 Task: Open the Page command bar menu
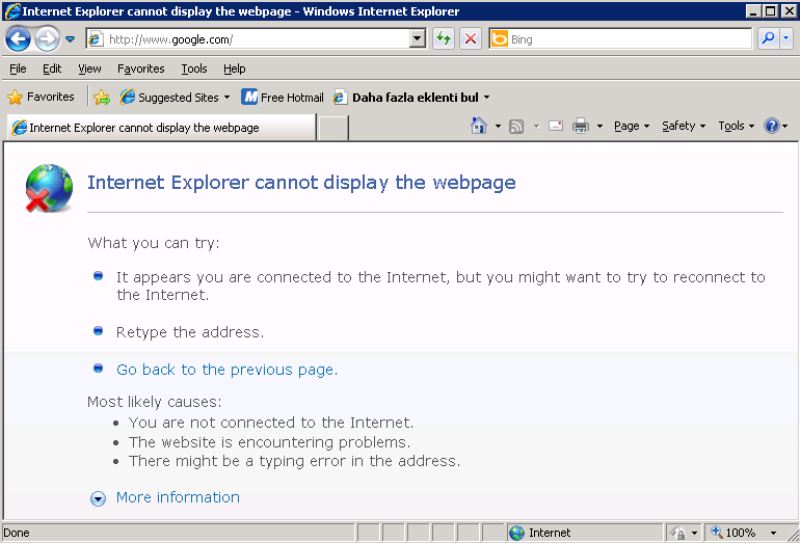click(631, 126)
